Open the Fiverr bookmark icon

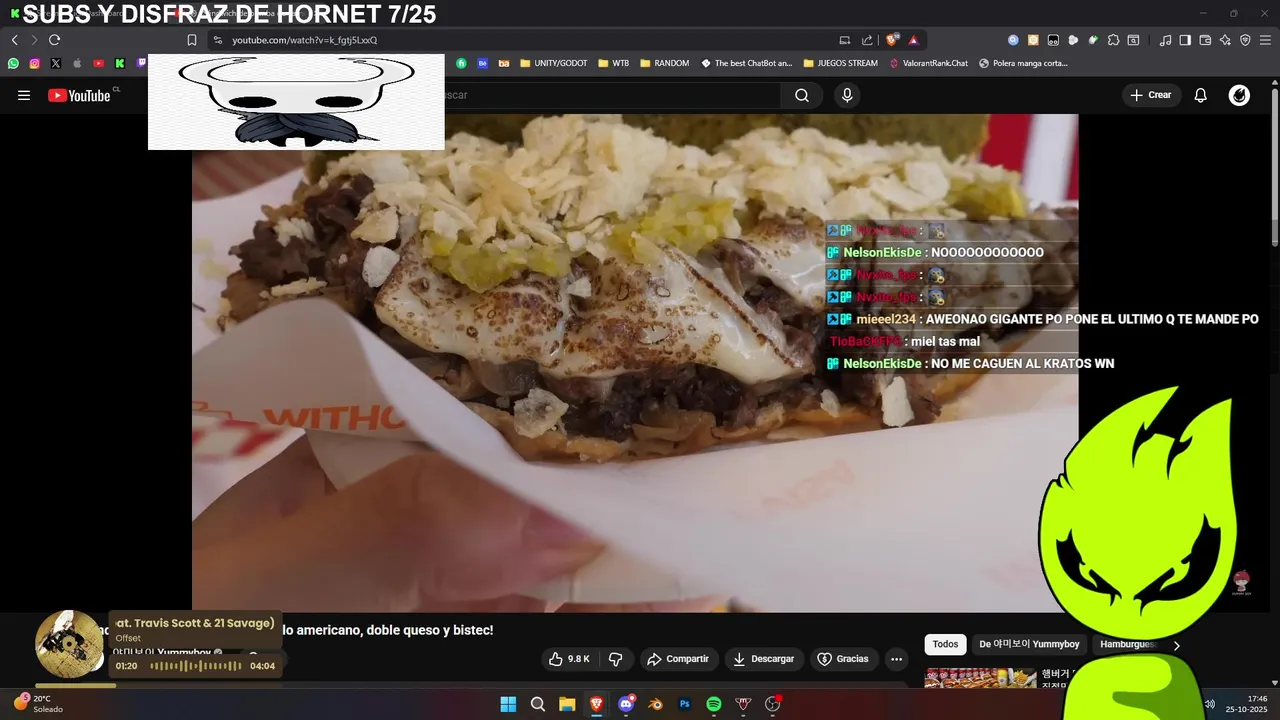pyautogui.click(x=461, y=63)
